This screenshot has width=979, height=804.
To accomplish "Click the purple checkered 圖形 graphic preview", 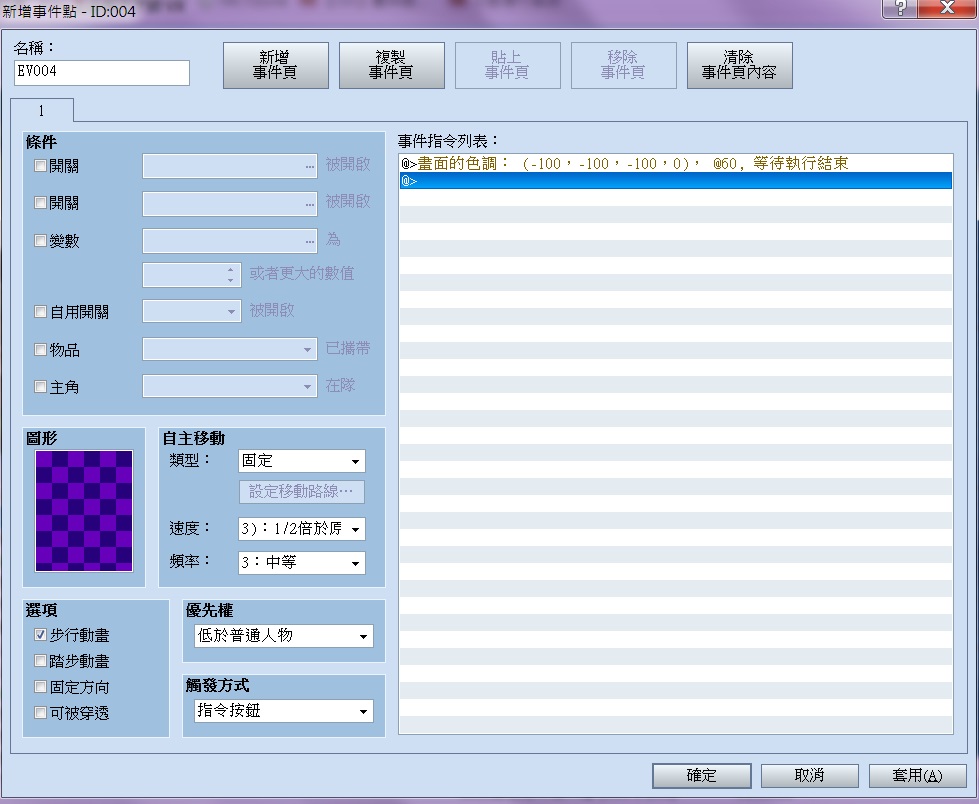I will (84, 511).
